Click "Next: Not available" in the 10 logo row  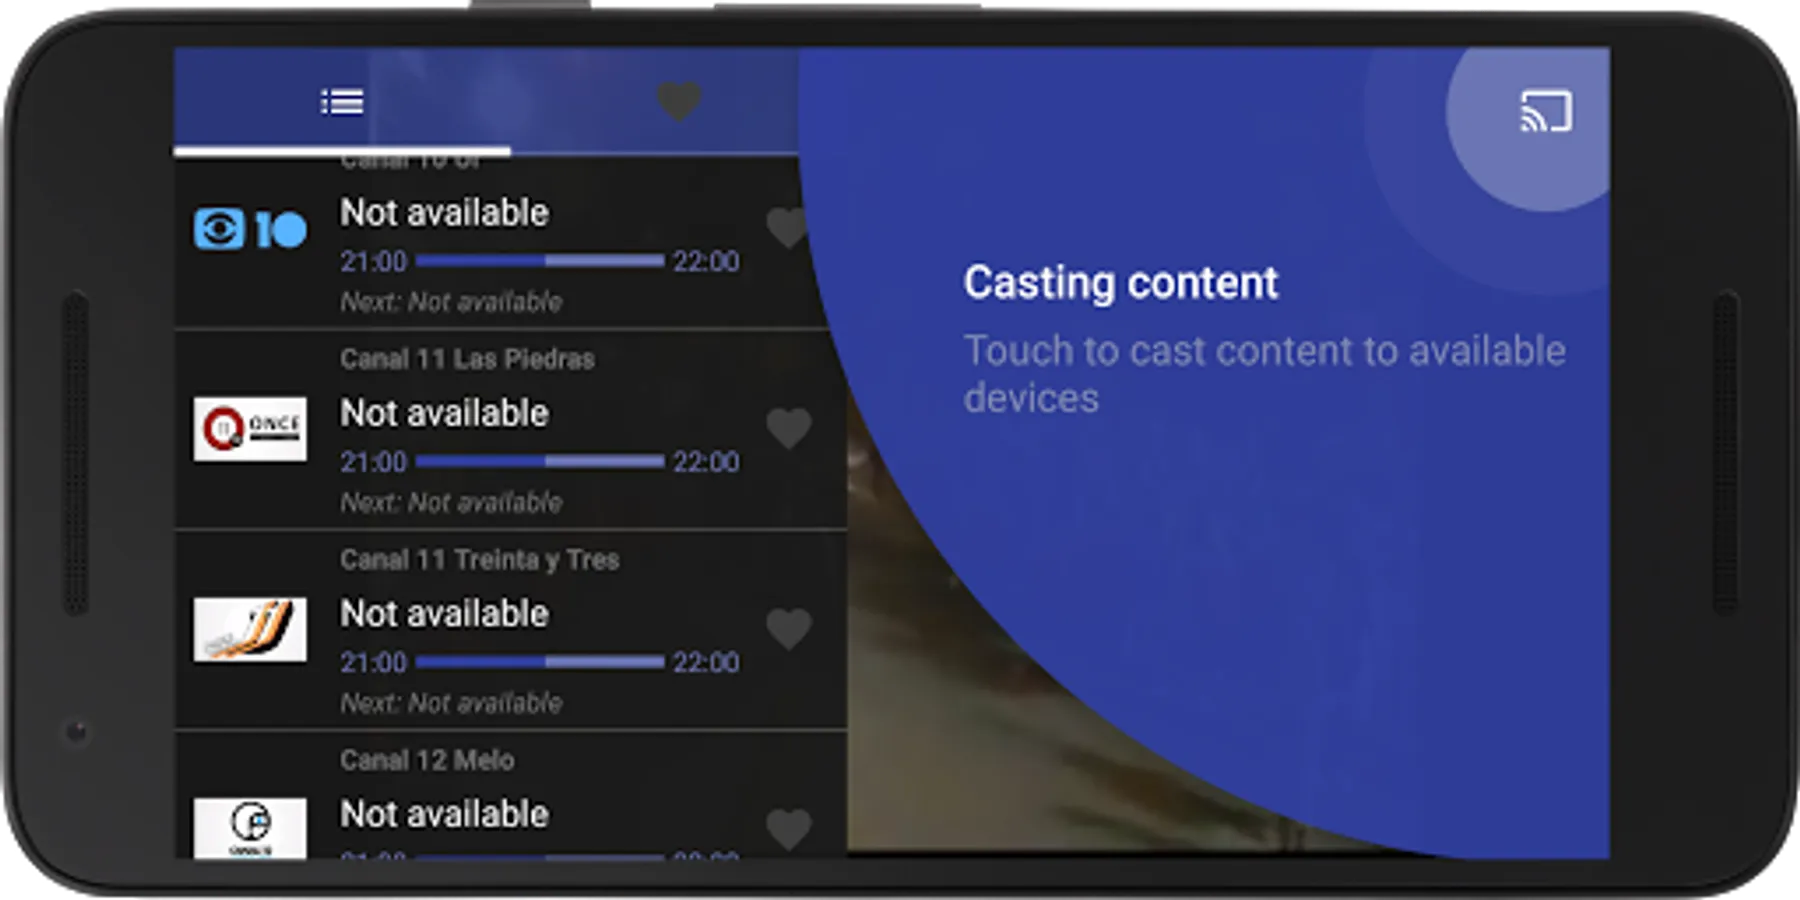451,302
